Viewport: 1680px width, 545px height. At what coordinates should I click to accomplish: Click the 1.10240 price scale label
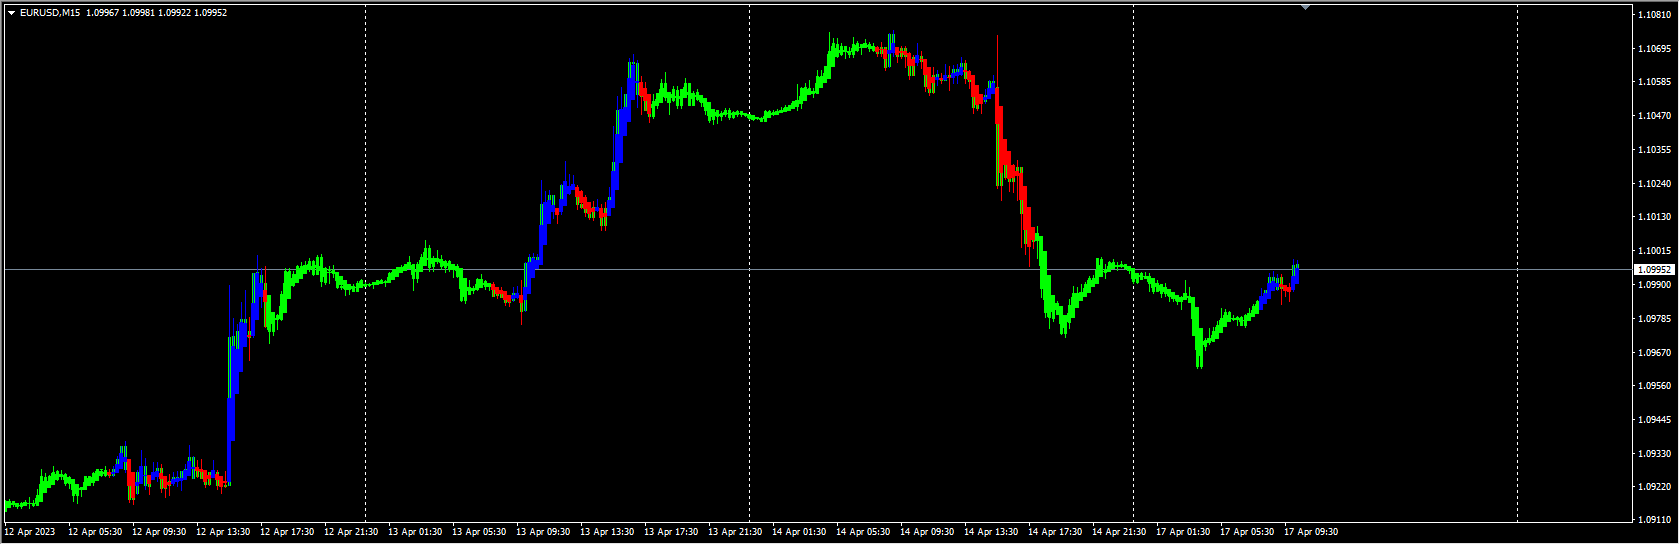click(1655, 183)
